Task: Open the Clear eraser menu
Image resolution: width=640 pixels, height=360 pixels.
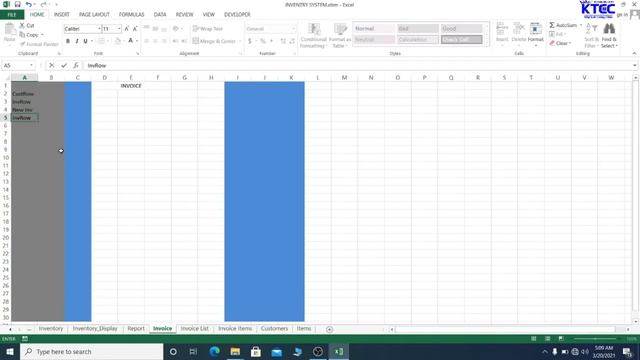Action: (560, 43)
